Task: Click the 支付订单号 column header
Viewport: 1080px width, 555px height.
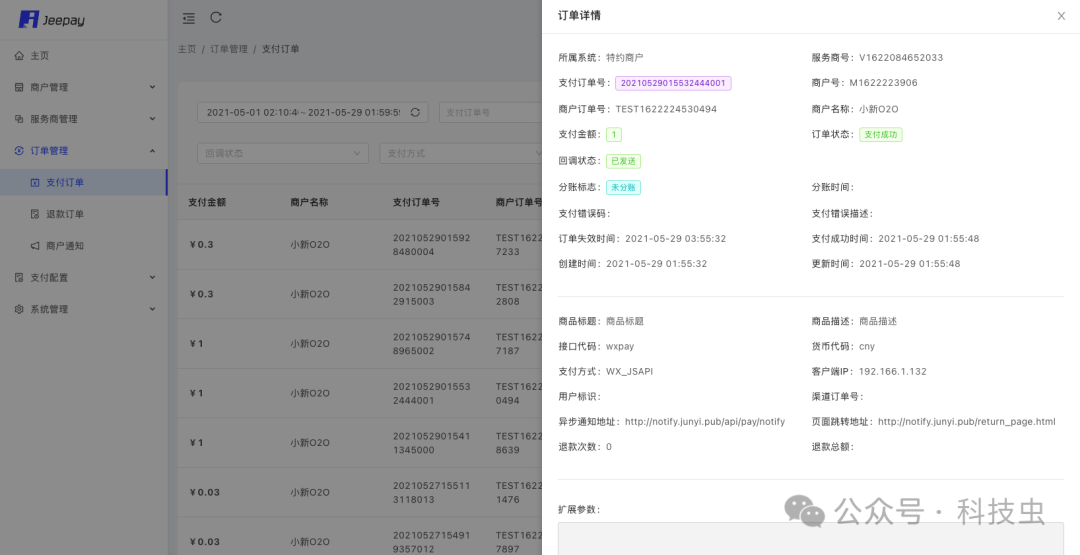Action: tap(416, 202)
